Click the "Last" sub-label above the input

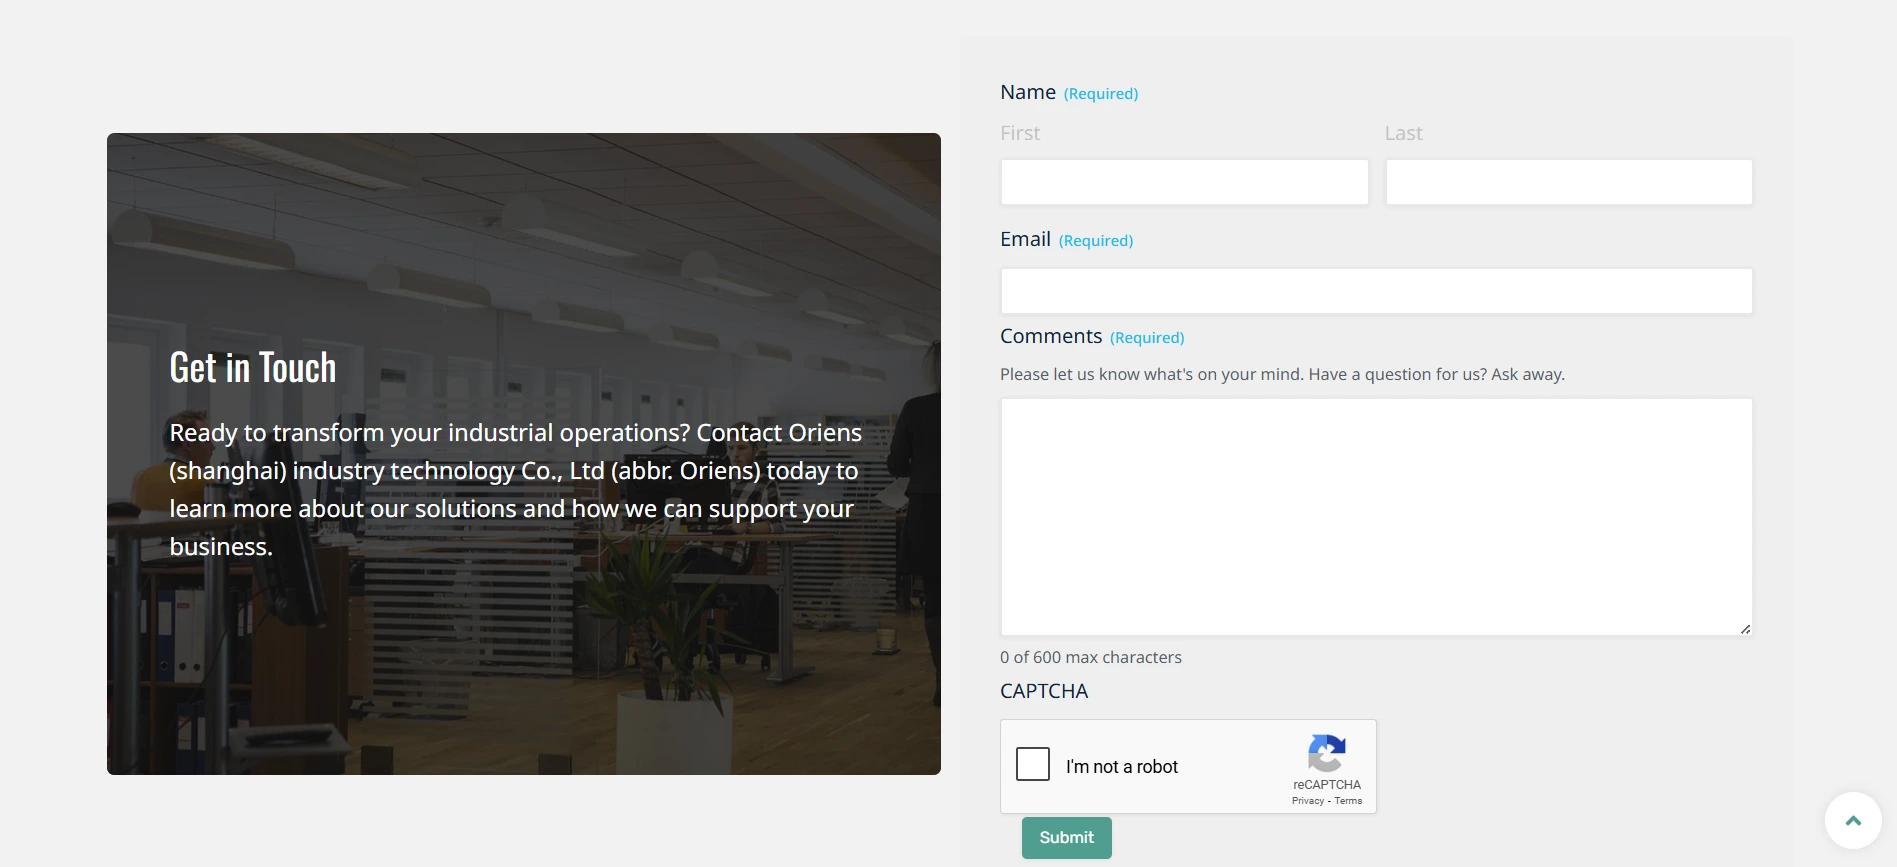pyautogui.click(x=1403, y=133)
